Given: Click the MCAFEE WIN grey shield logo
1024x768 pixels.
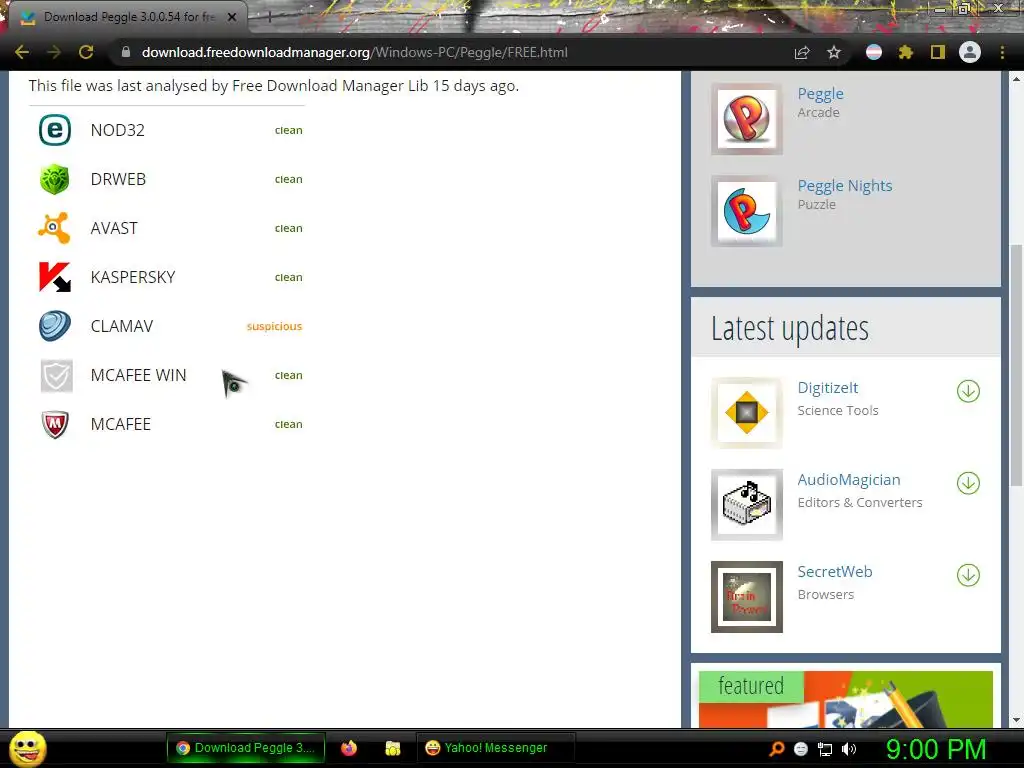Looking at the screenshot, I should coord(56,376).
